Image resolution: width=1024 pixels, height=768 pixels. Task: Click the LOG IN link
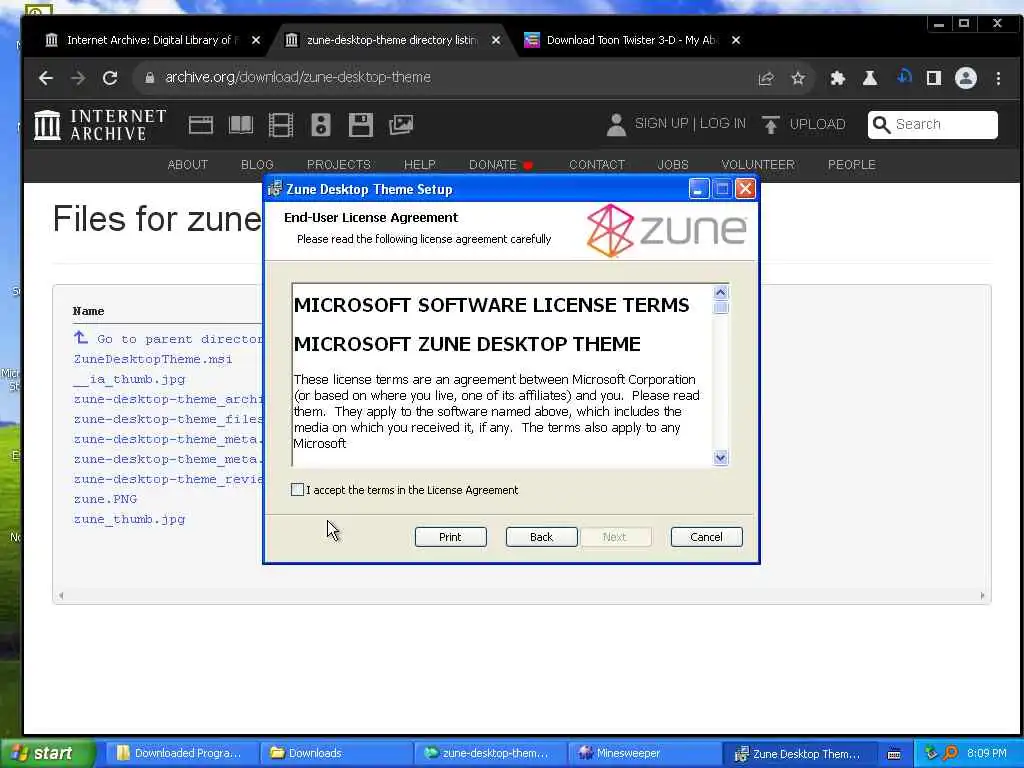click(x=722, y=123)
